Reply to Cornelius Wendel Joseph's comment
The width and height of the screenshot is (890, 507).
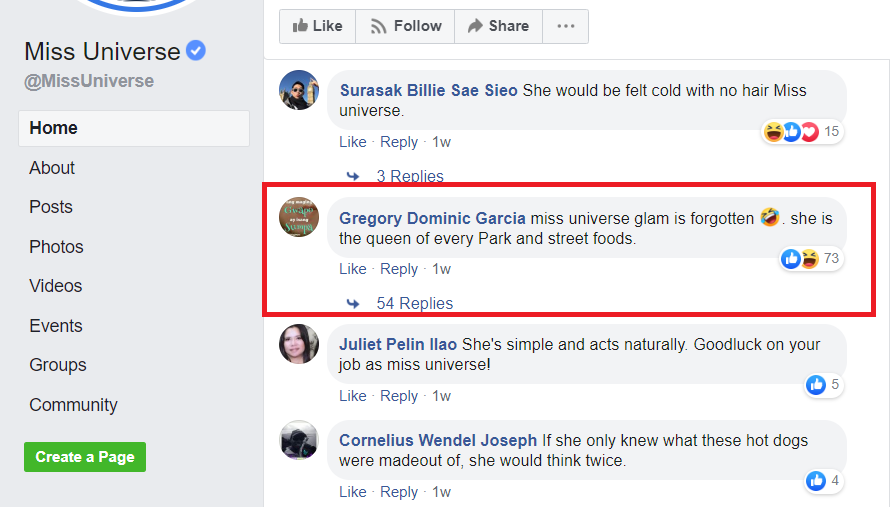[x=399, y=492]
